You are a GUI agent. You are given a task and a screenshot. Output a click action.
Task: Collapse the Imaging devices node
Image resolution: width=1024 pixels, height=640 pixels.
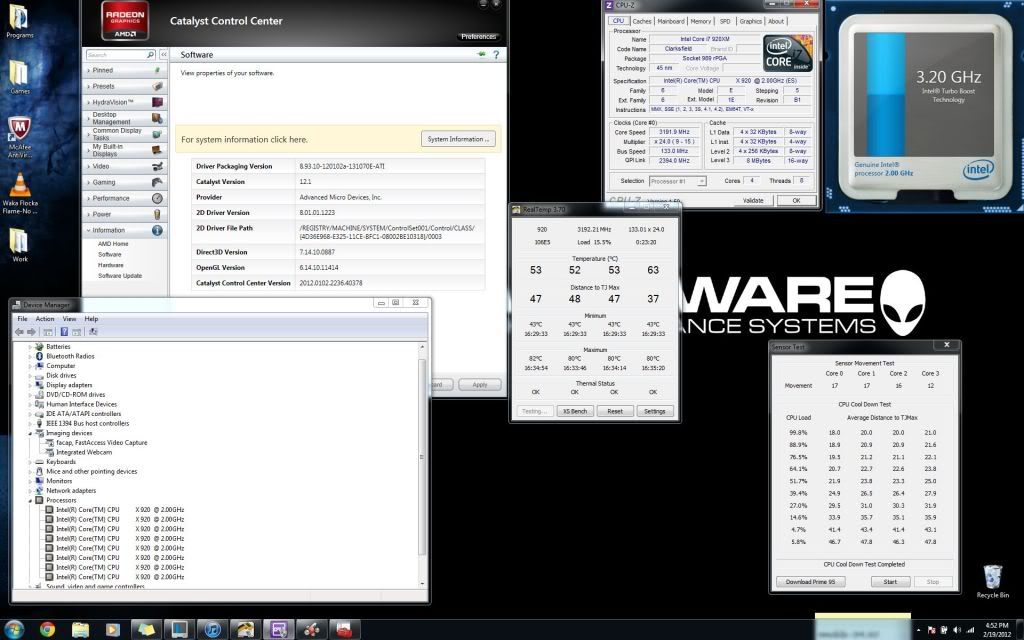(30, 434)
